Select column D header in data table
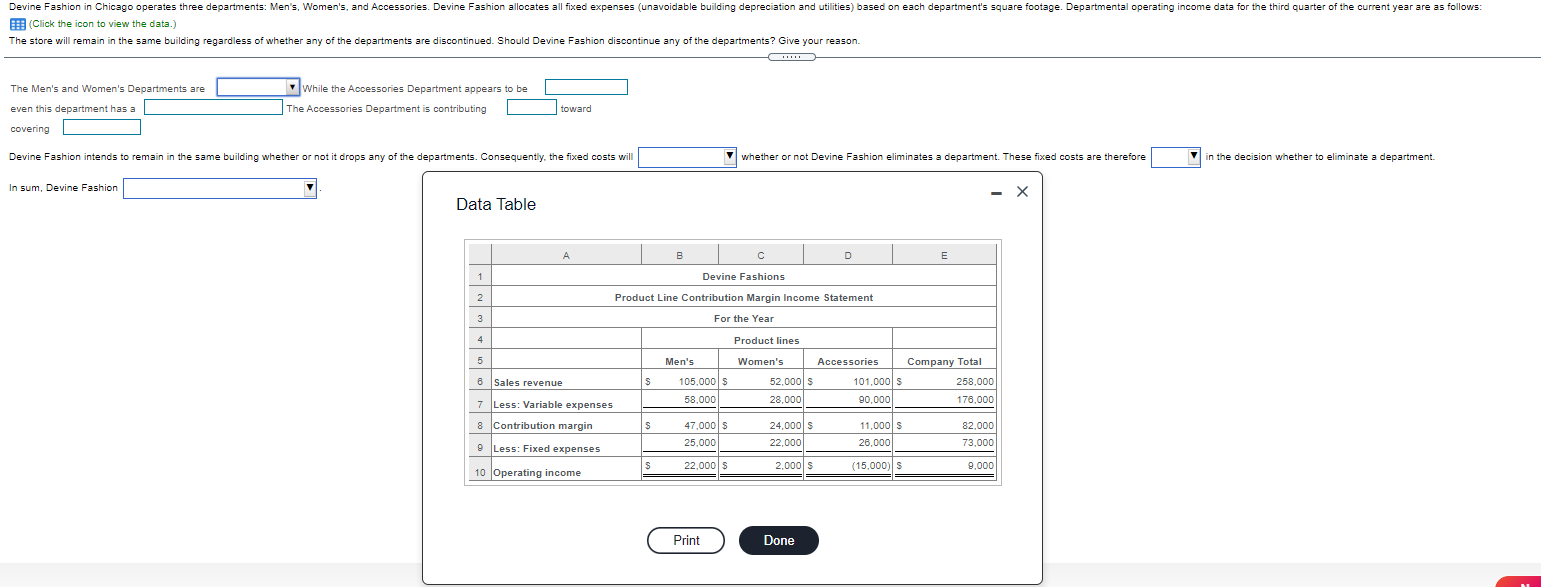Screen dimensions: 1541x587 (x=848, y=255)
